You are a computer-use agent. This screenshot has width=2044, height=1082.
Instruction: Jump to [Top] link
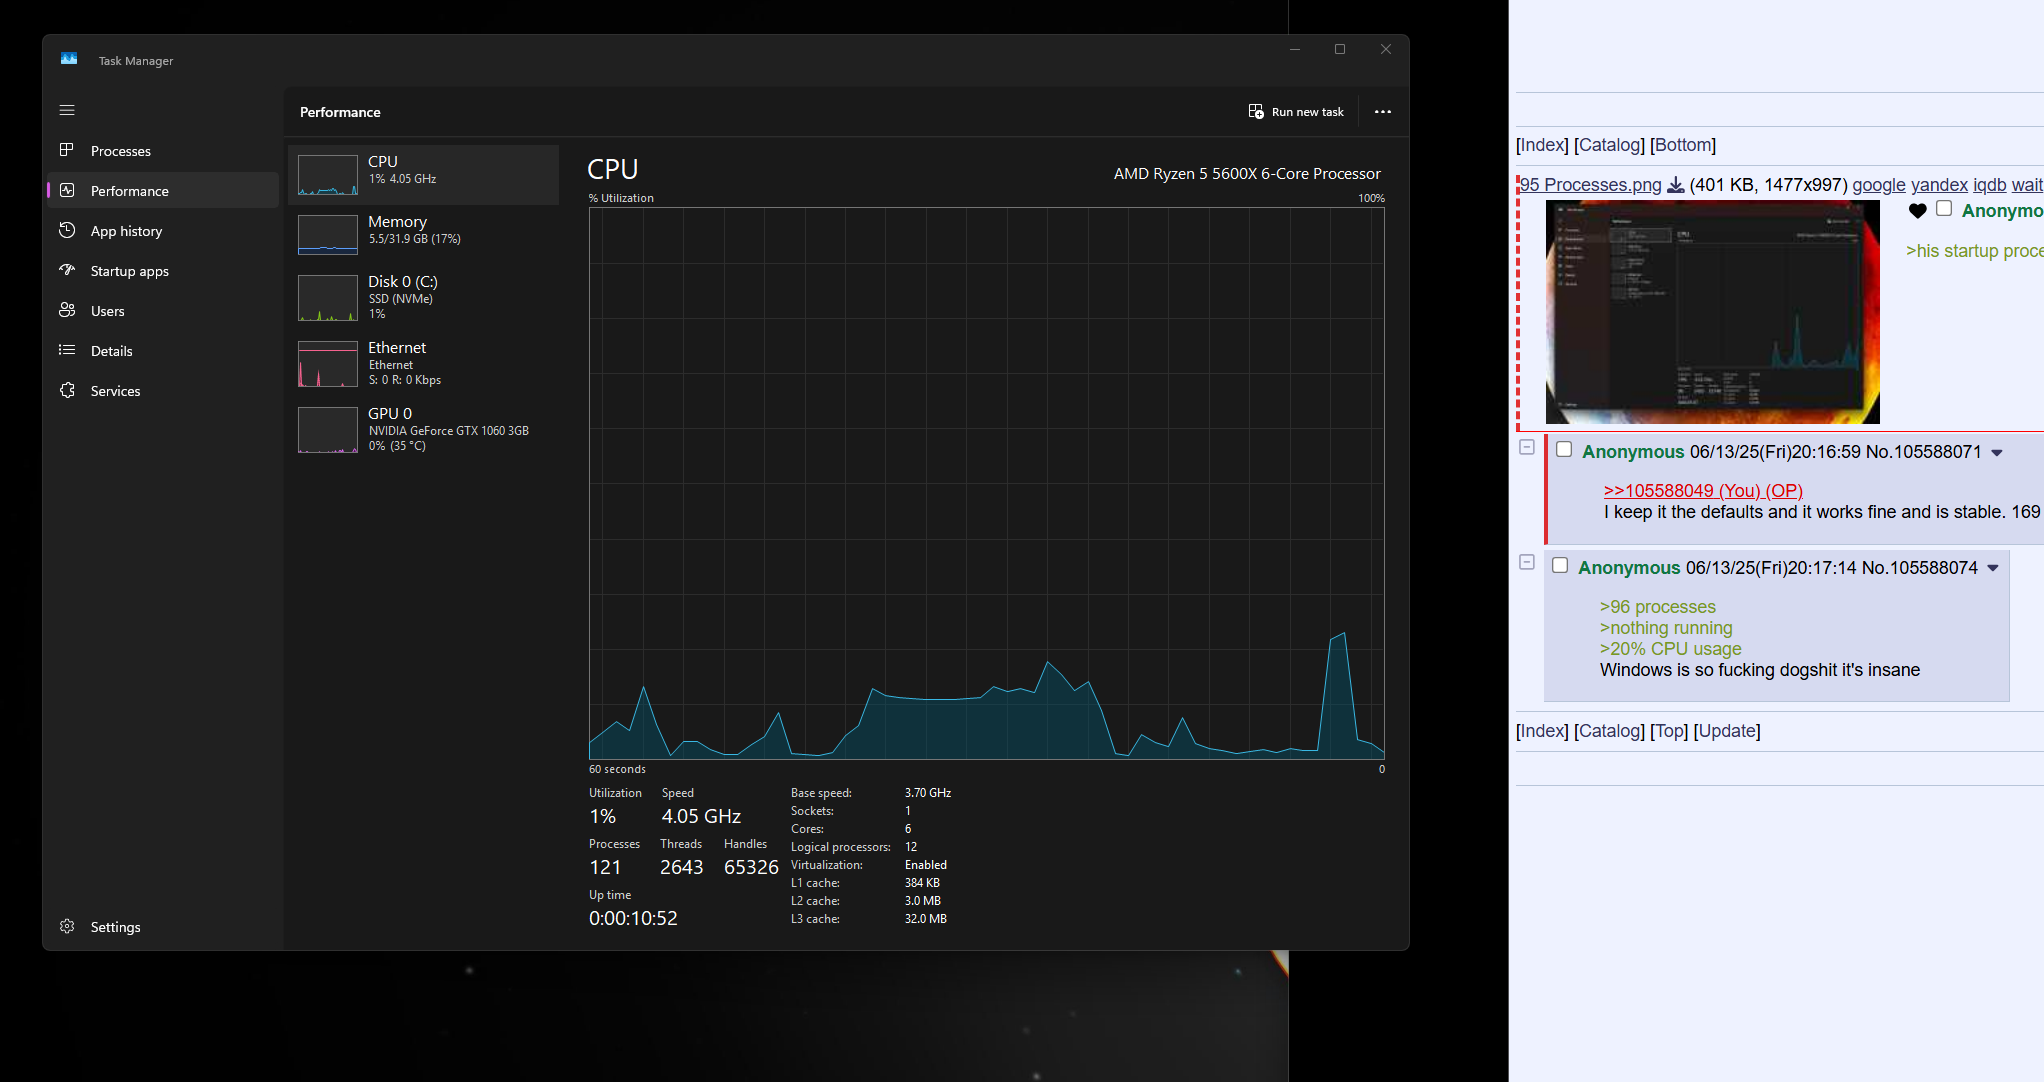pos(1669,731)
